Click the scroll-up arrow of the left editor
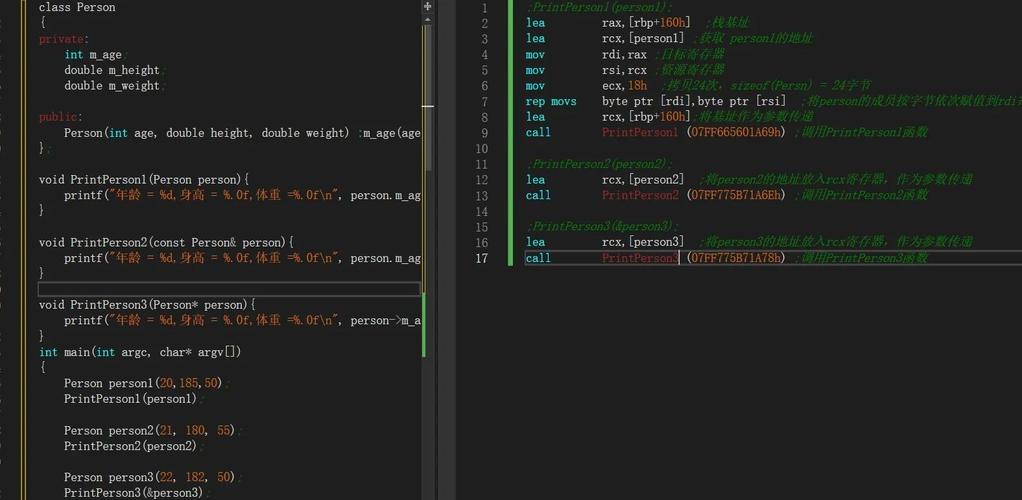 (x=428, y=20)
